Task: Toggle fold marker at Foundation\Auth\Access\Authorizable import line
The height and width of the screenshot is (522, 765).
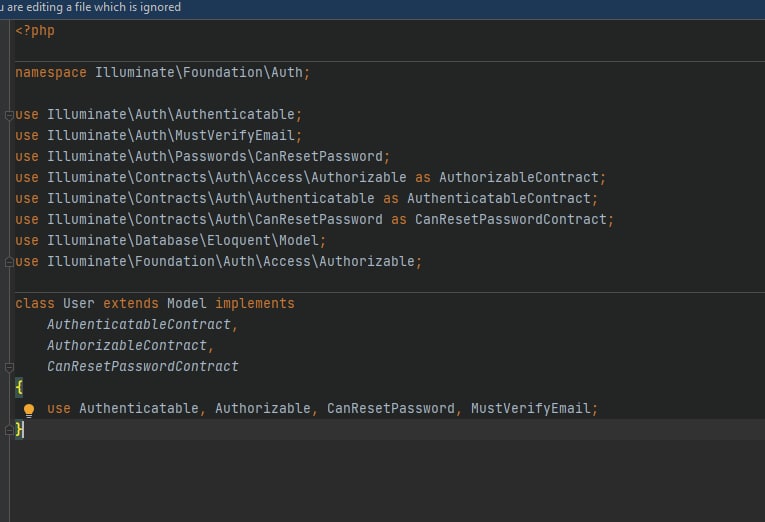Action: pyautogui.click(x=9, y=262)
